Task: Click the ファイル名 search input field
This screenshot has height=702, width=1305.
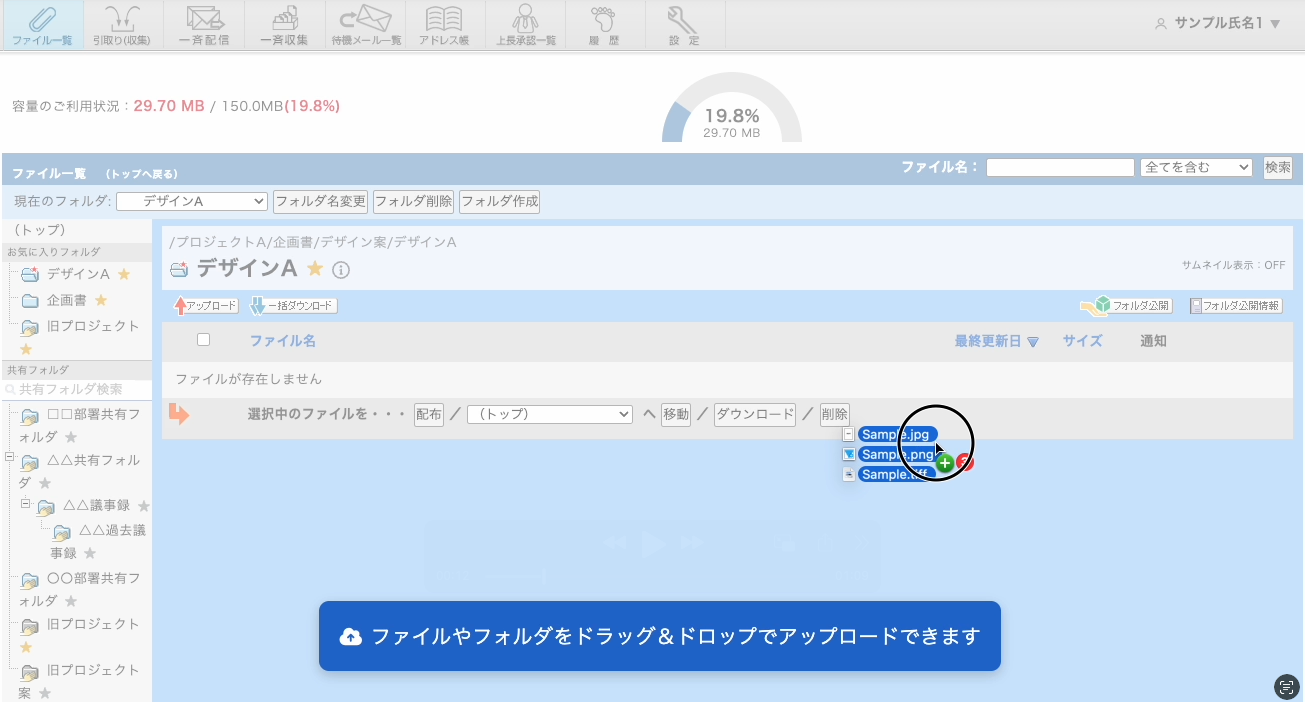Action: (1060, 168)
